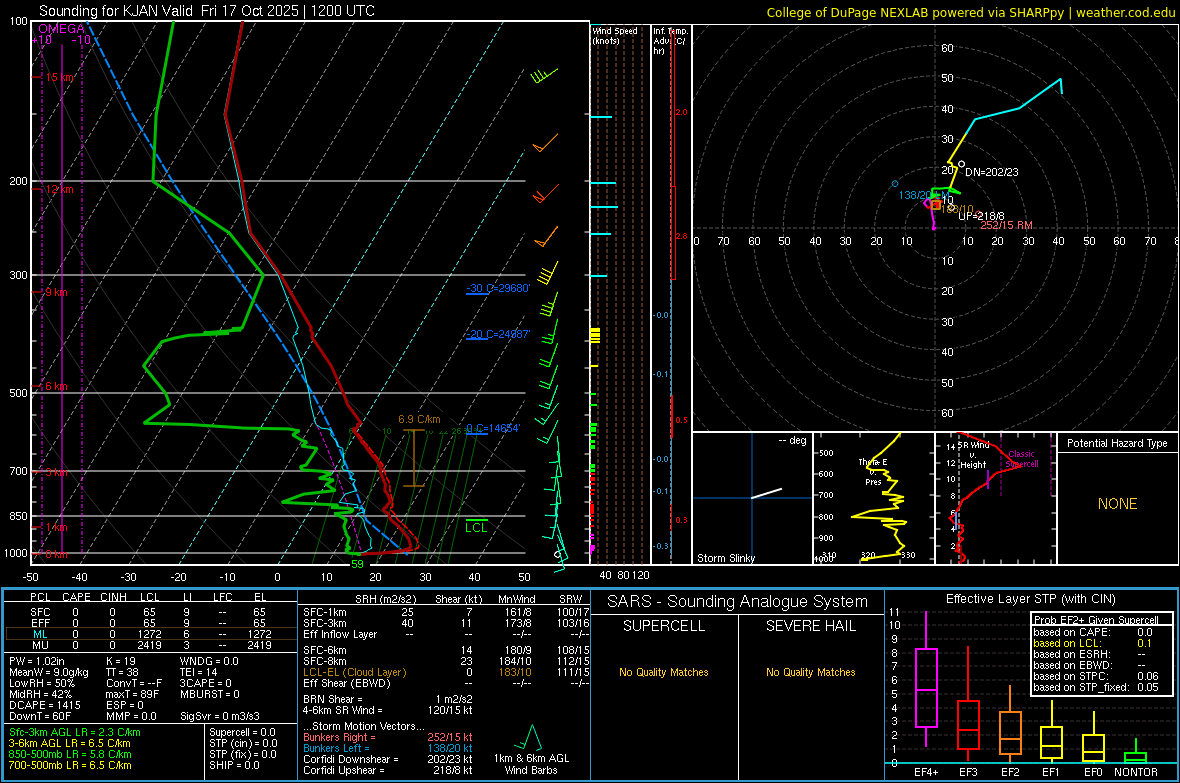Click the EF0 axis label

point(1093,772)
